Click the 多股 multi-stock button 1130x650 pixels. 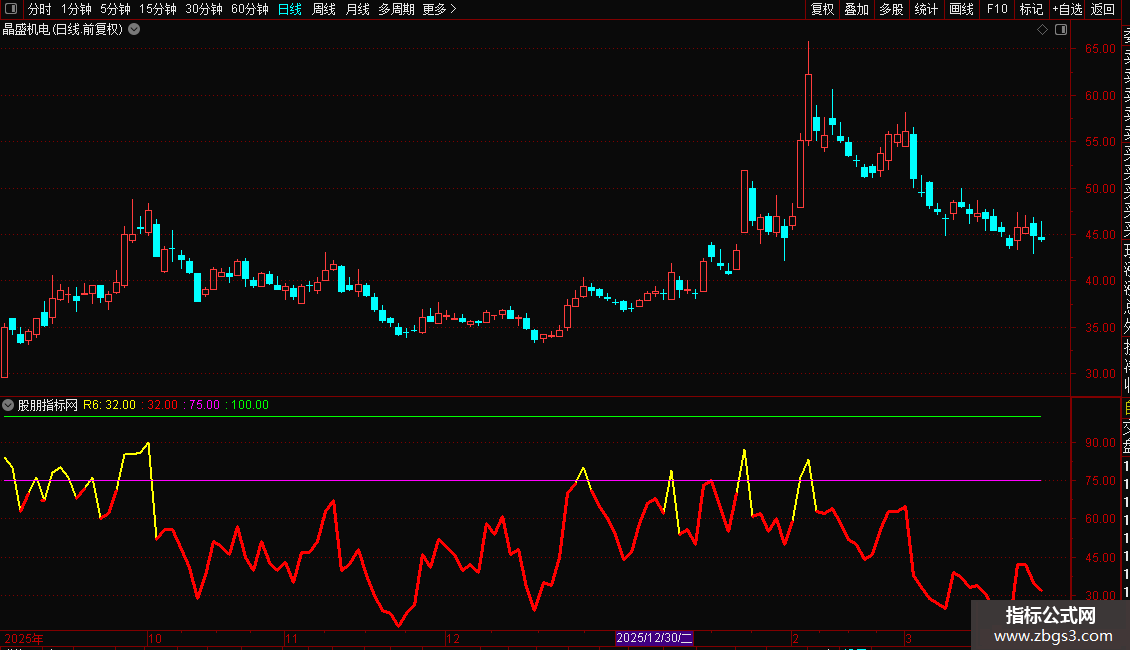tap(891, 9)
